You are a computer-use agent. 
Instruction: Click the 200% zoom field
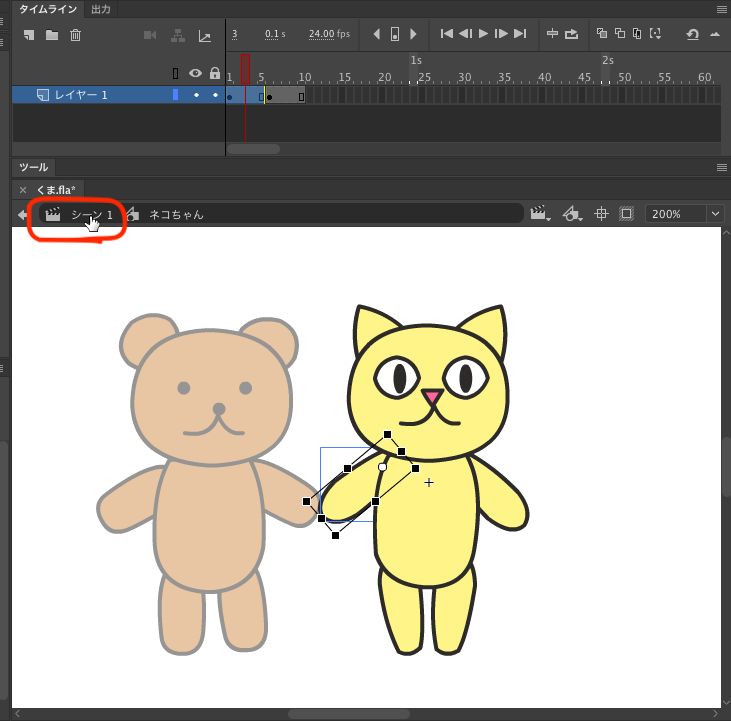click(675, 214)
